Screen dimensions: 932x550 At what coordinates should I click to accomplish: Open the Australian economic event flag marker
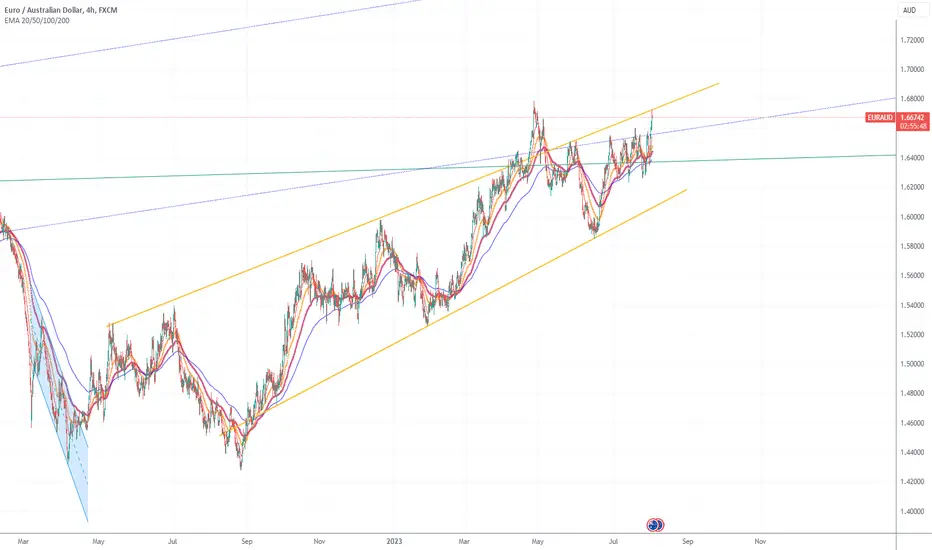pyautogui.click(x=655, y=524)
